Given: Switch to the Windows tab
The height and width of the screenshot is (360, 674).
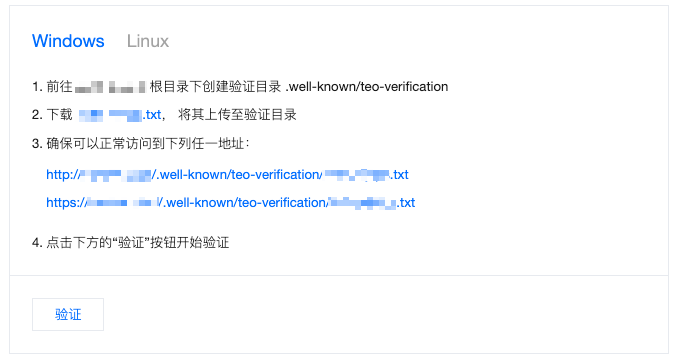Looking at the screenshot, I should point(68,41).
